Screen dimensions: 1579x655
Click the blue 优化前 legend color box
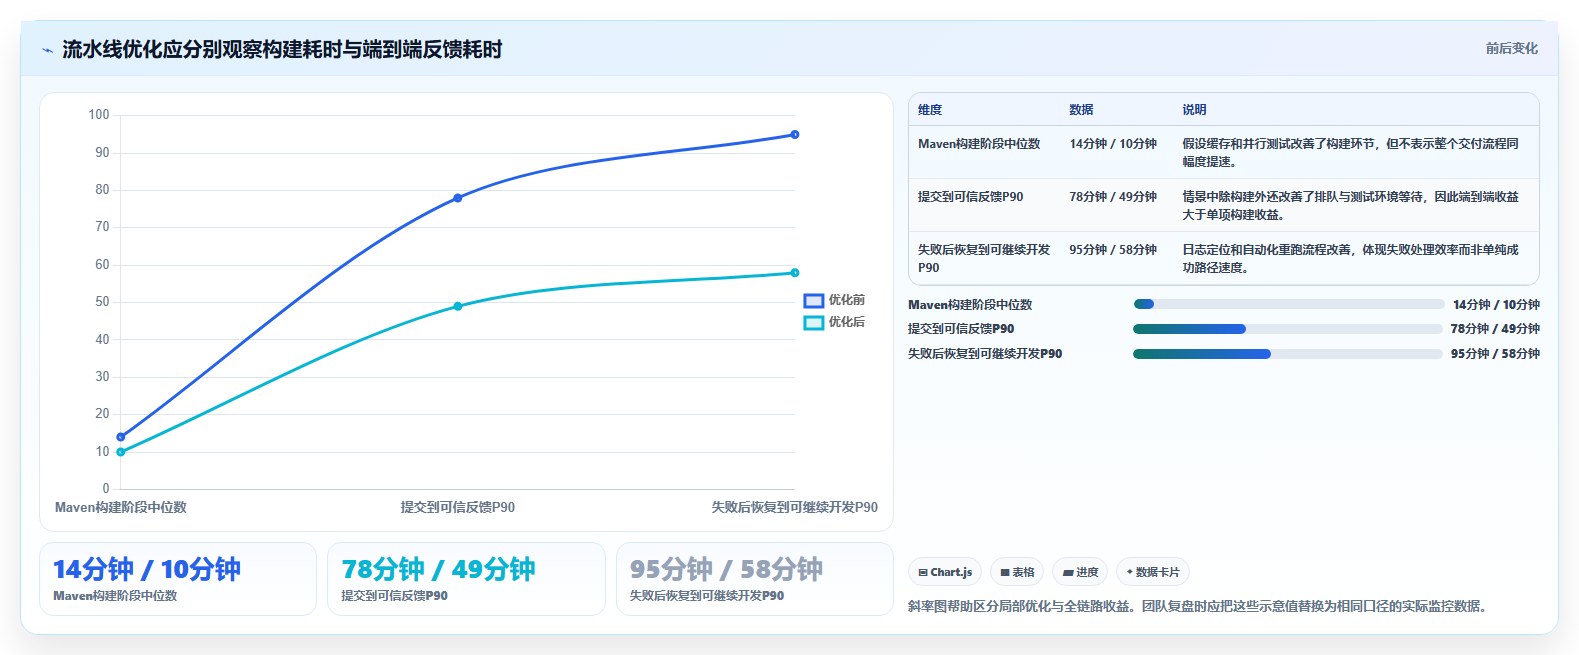(x=814, y=300)
